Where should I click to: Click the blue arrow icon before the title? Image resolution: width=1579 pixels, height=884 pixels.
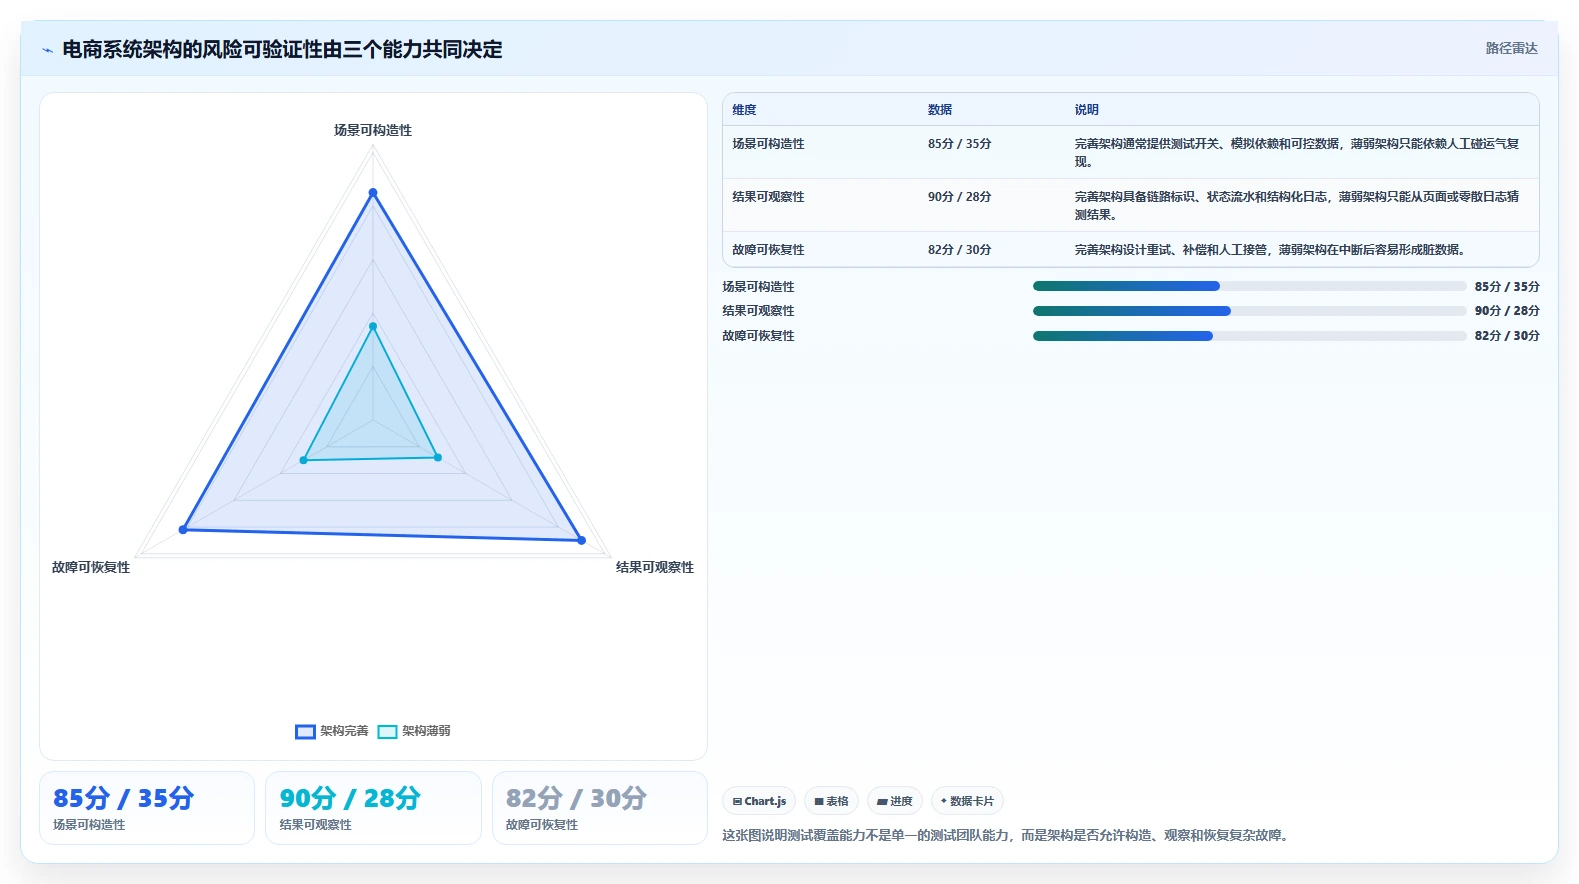[47, 50]
